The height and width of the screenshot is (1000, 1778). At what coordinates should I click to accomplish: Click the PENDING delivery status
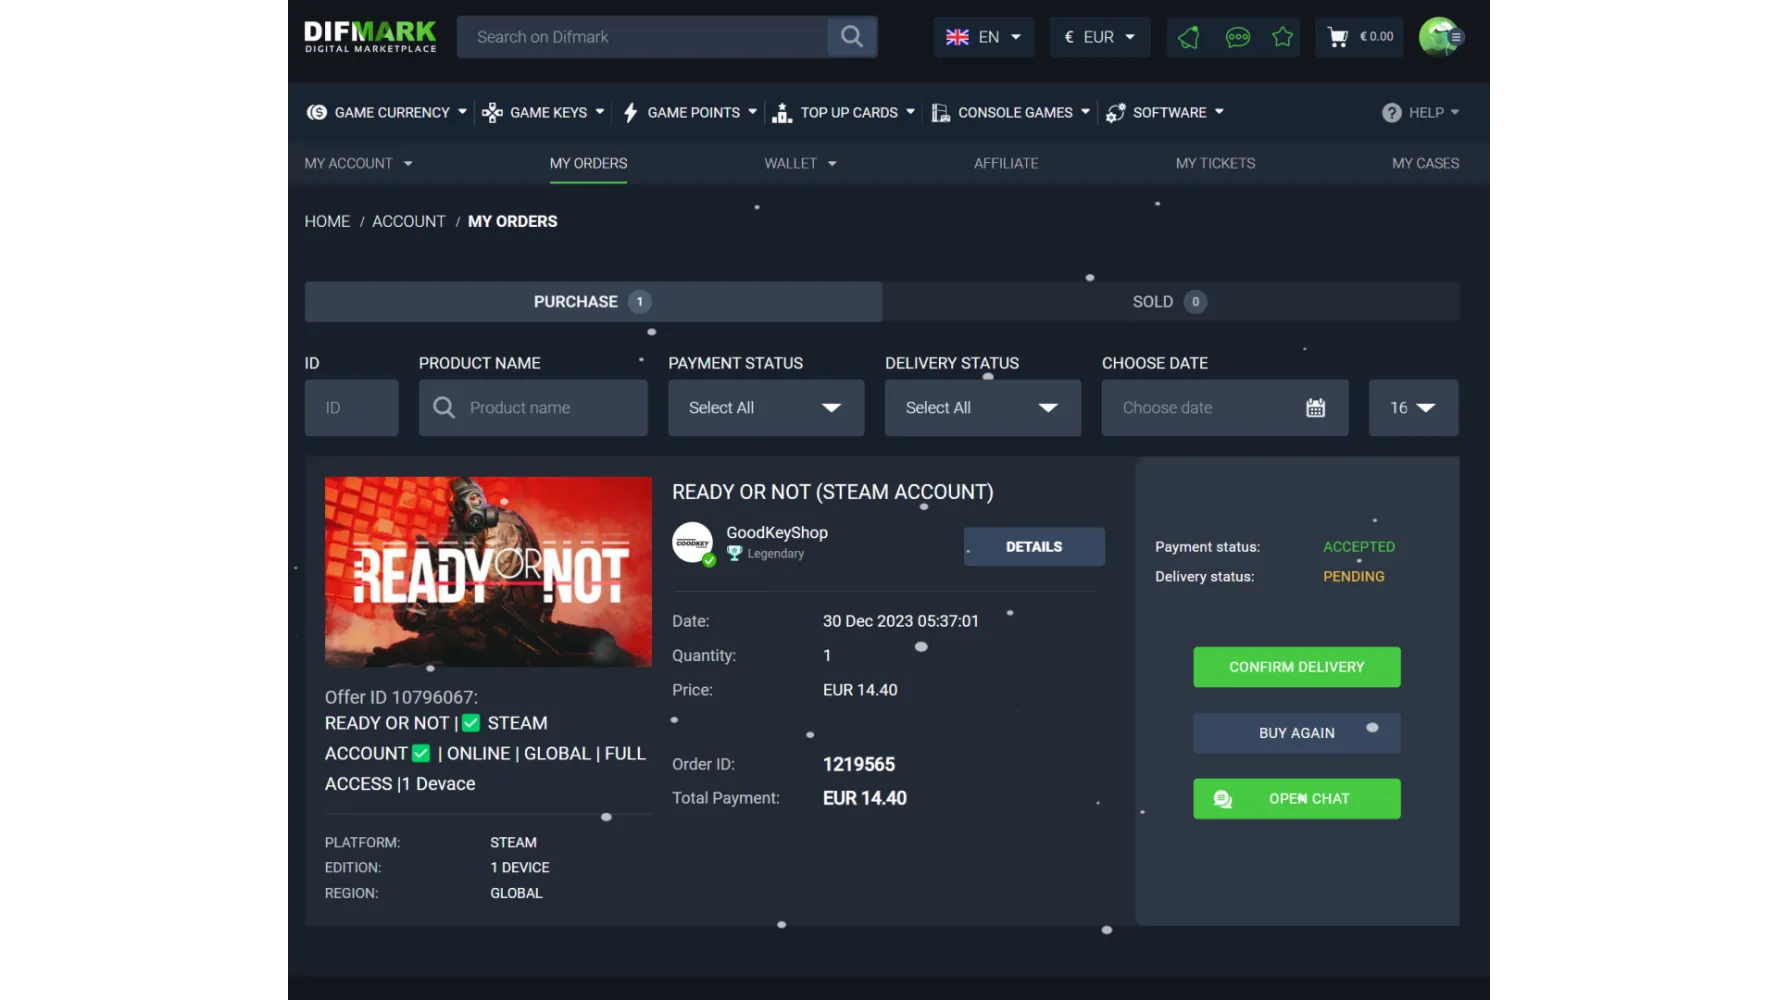pos(1353,576)
